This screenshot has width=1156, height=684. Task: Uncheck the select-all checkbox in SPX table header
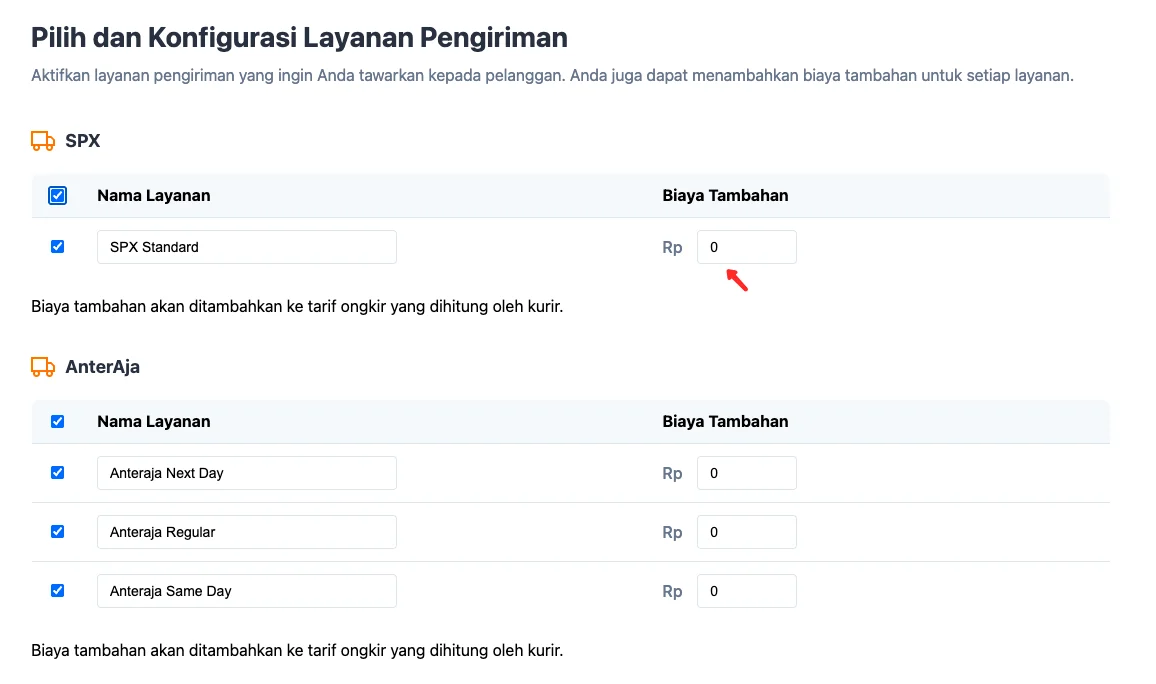point(57,195)
